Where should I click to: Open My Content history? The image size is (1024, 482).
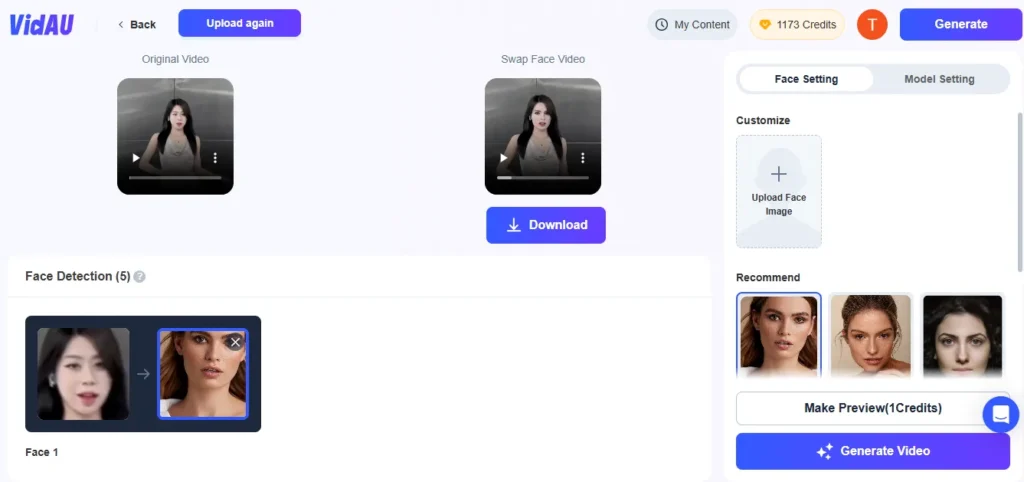tap(692, 25)
